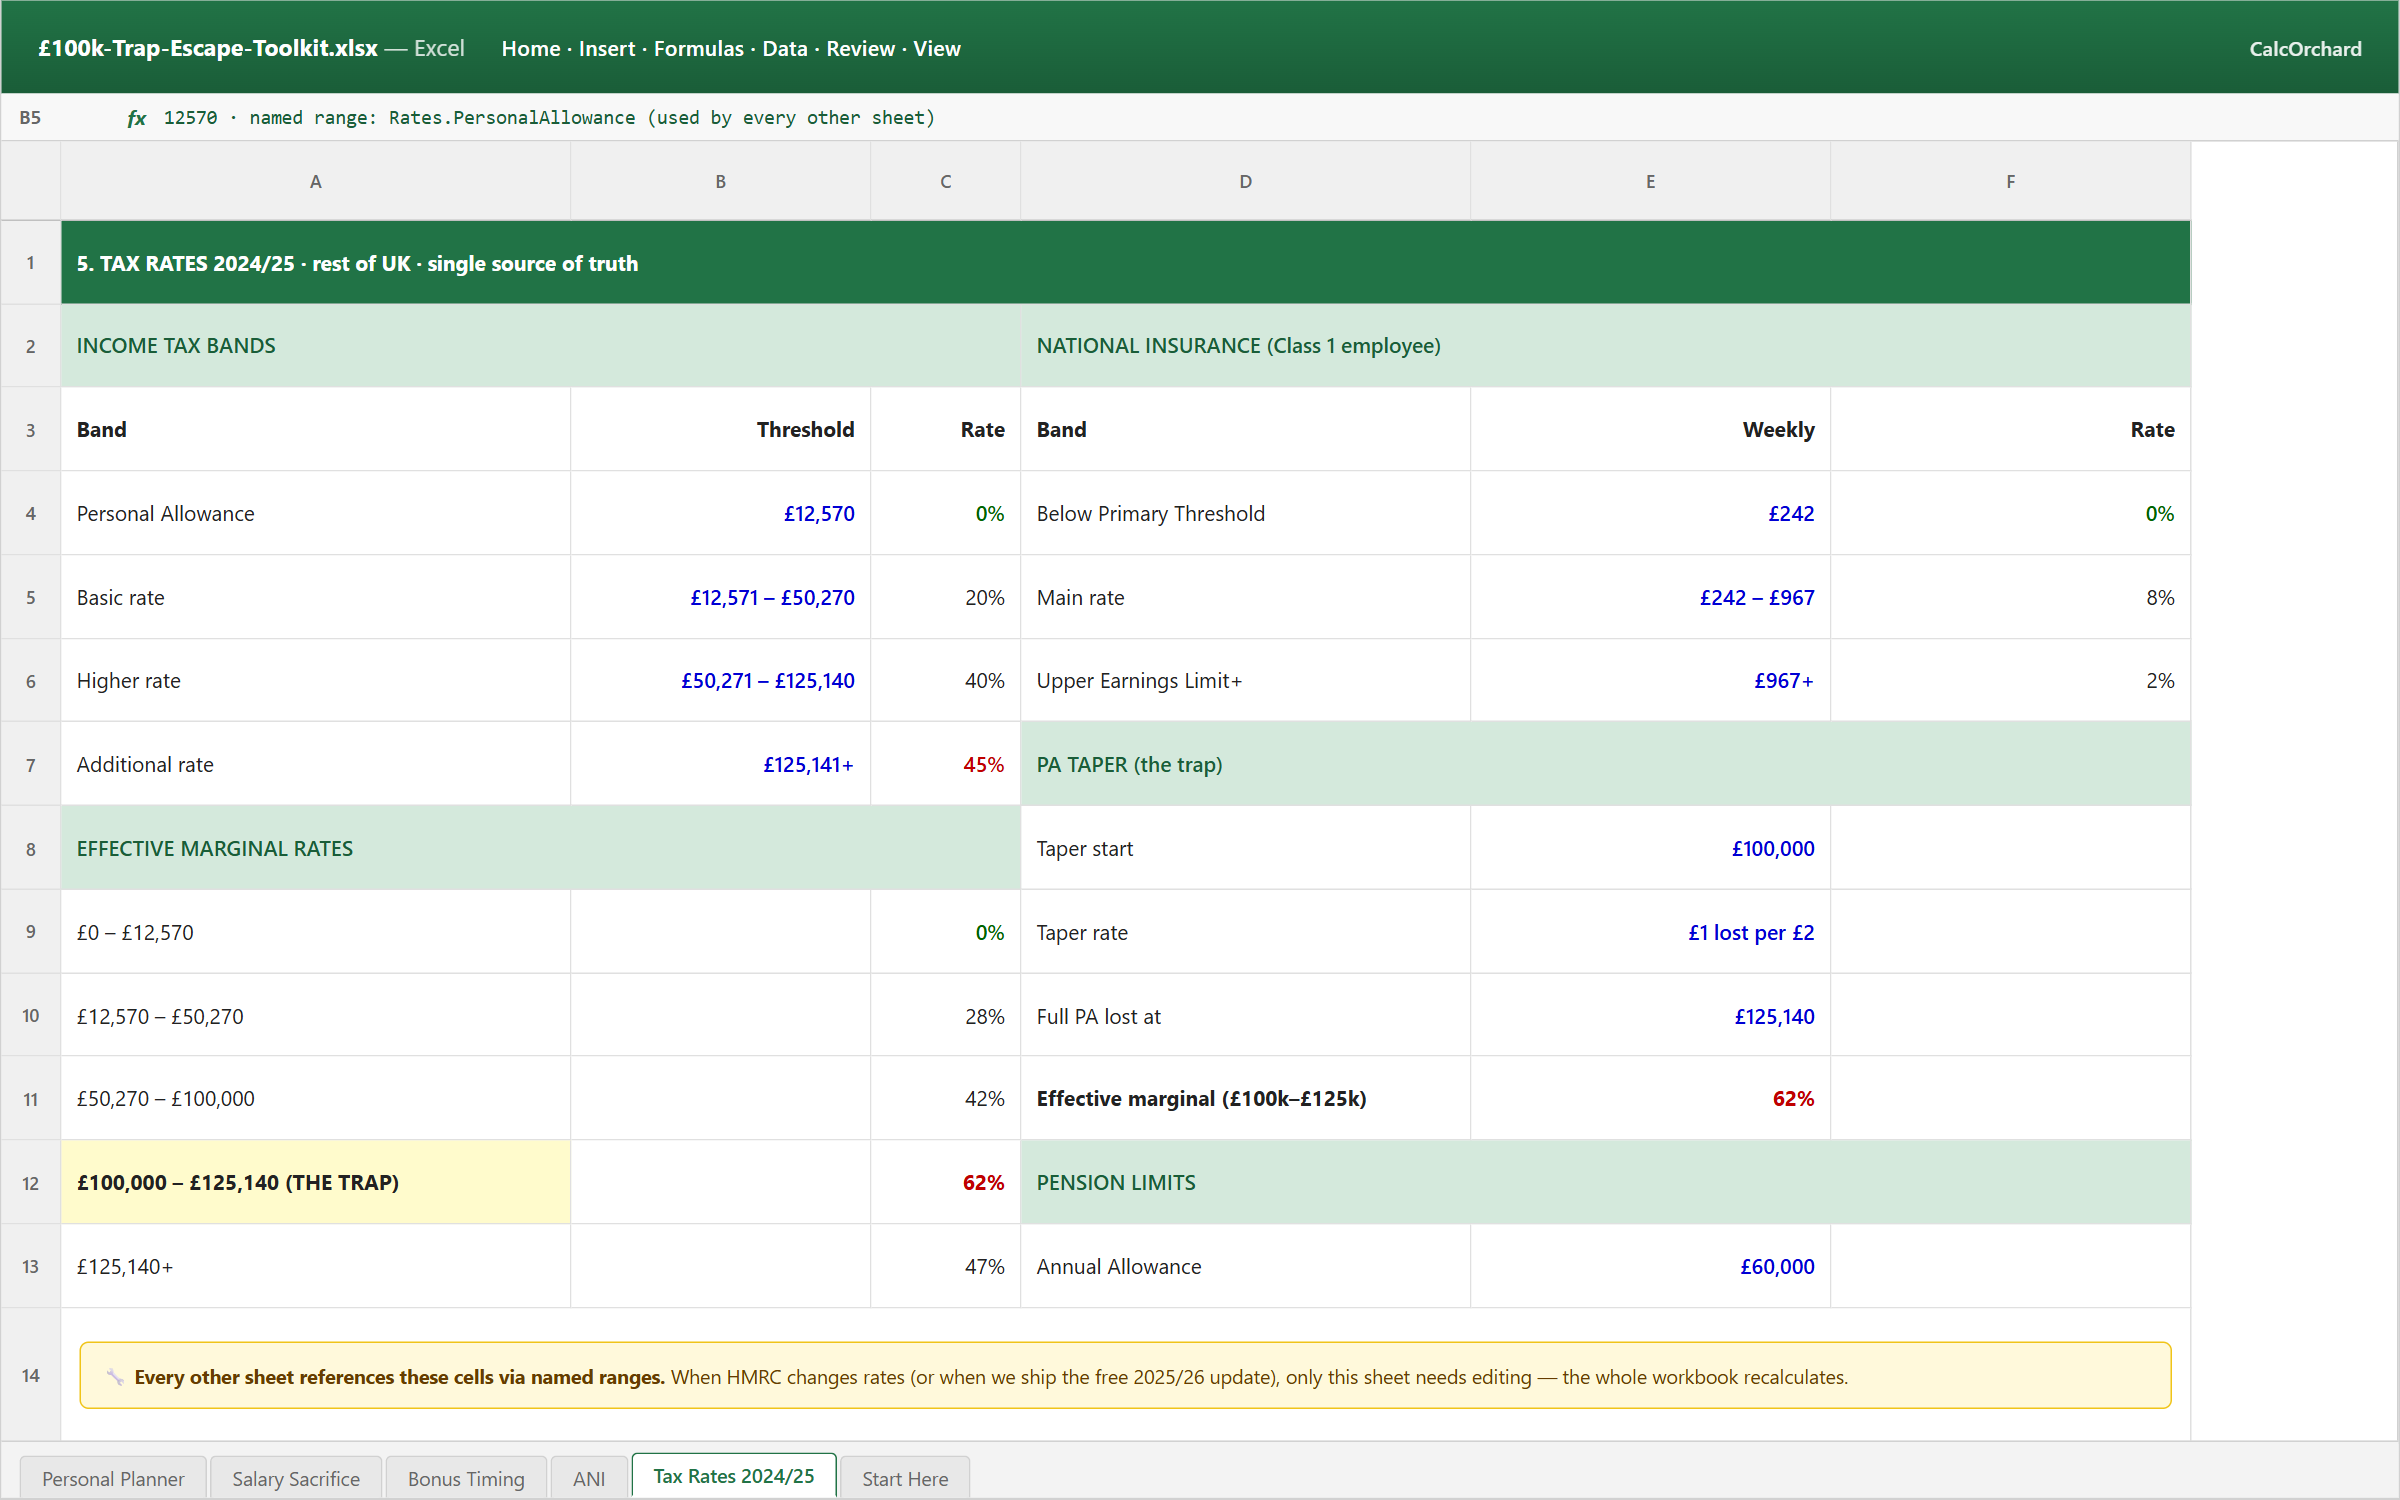Open the Data ribbon tab
This screenshot has width=2400, height=1500.
coord(785,48)
